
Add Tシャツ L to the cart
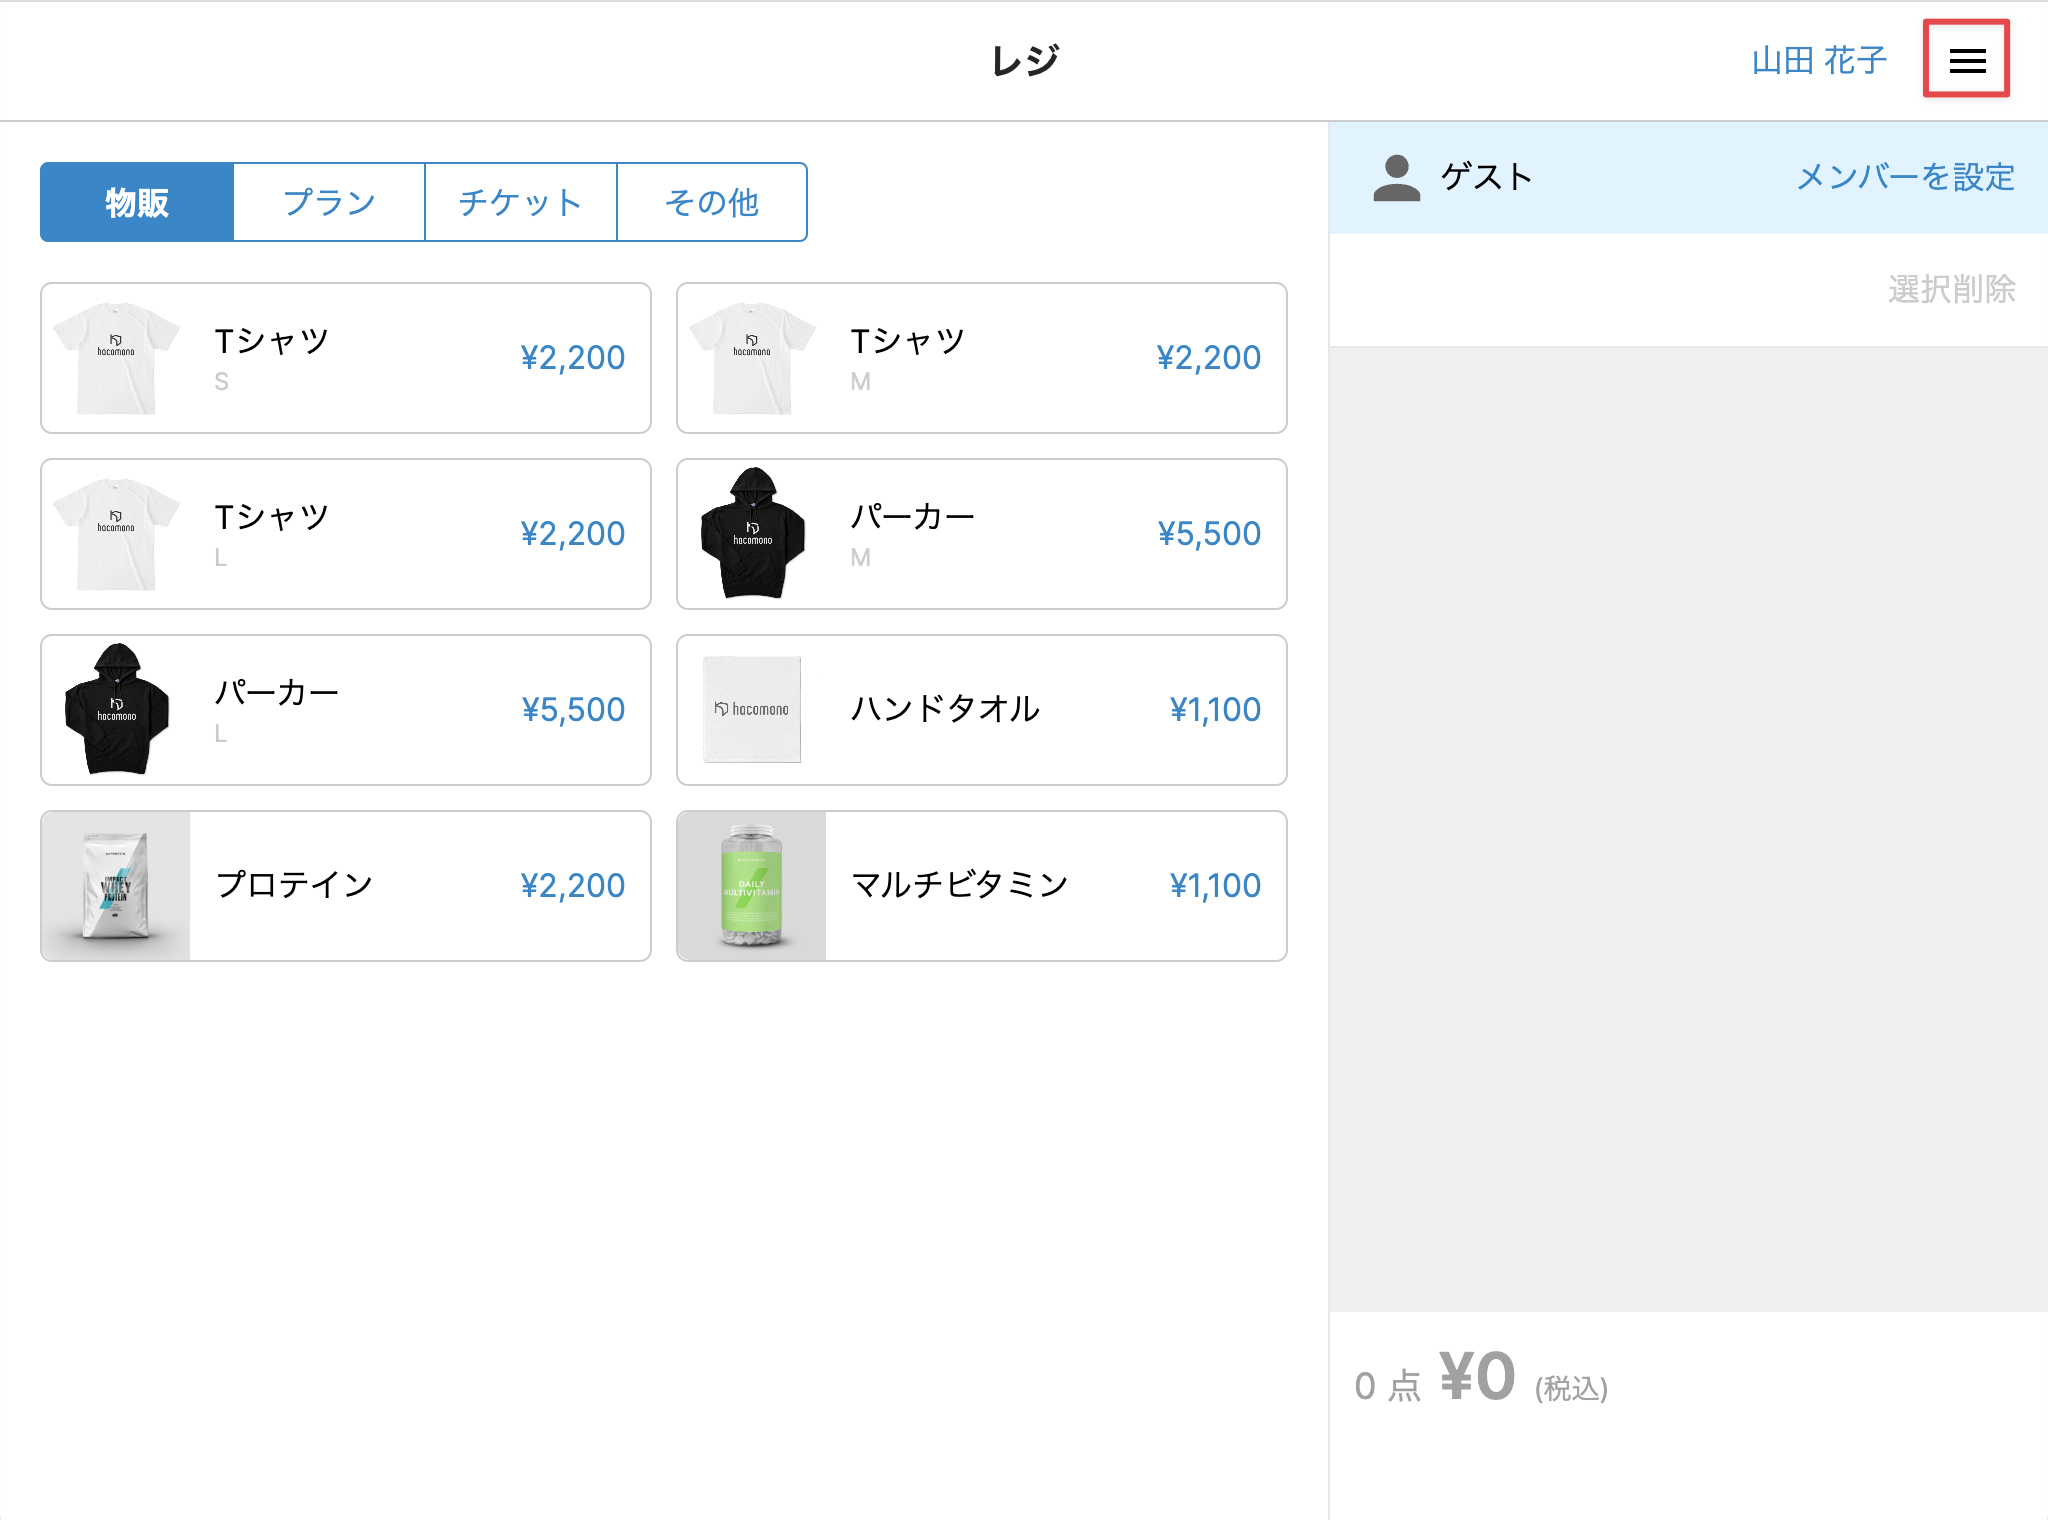345,534
